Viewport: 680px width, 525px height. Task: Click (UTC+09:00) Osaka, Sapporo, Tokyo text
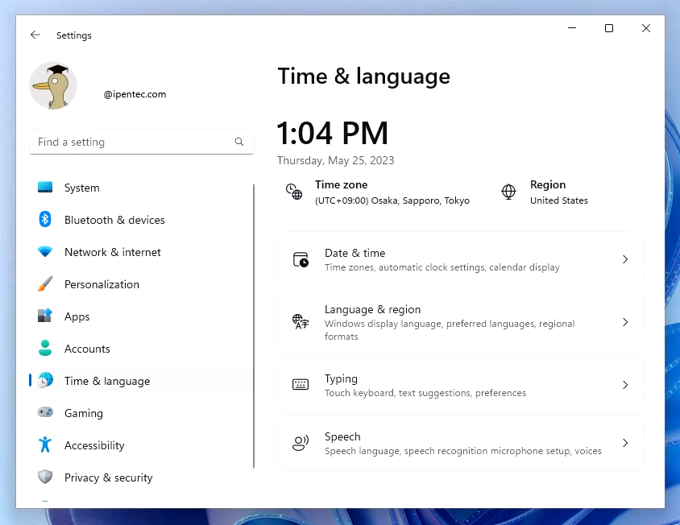click(392, 200)
